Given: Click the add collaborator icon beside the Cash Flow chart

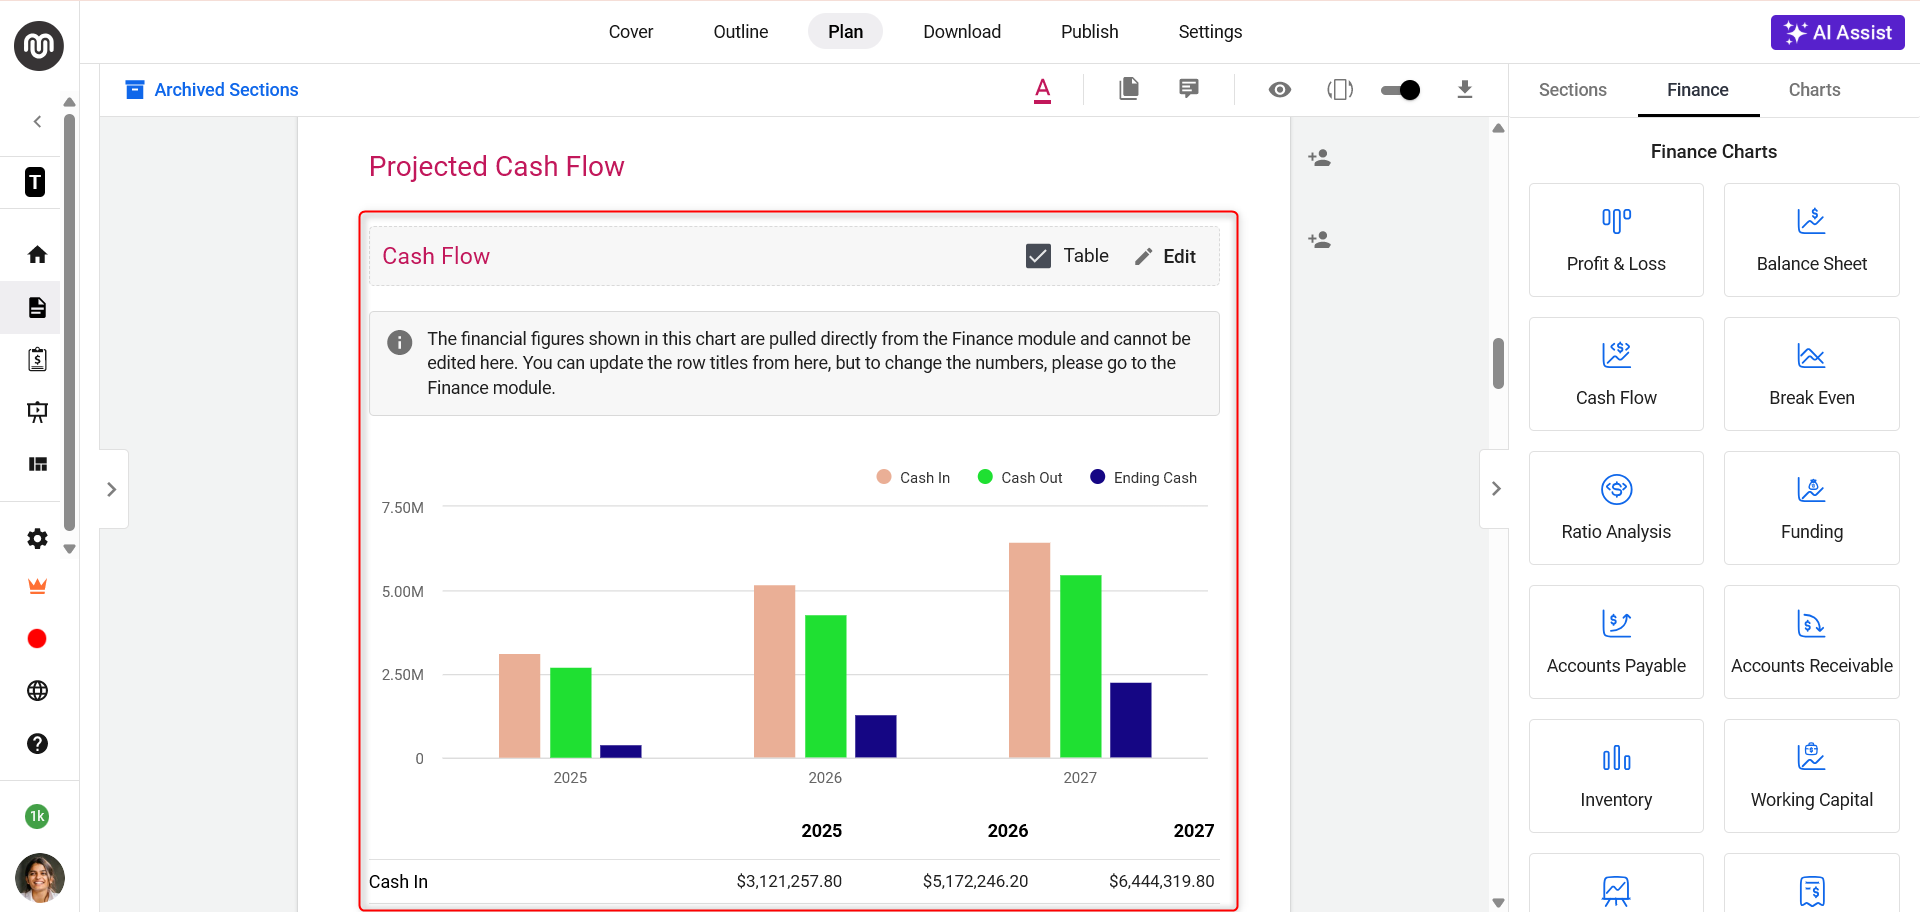Looking at the screenshot, I should point(1319,240).
